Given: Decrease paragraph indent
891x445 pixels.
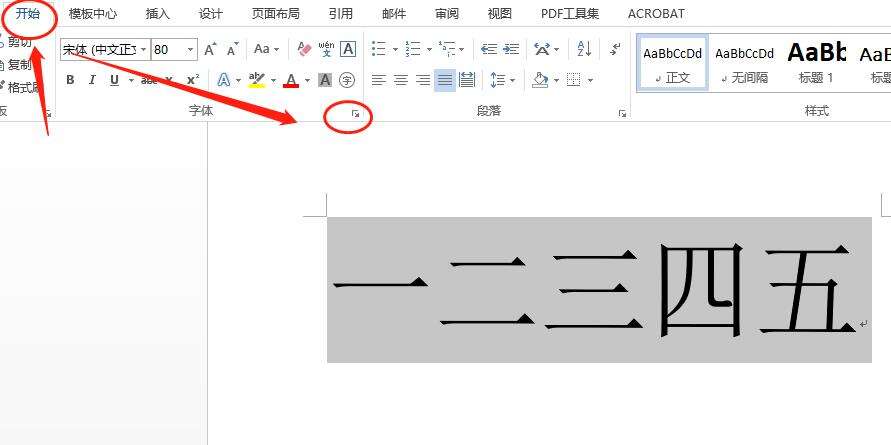Looking at the screenshot, I should (x=489, y=49).
